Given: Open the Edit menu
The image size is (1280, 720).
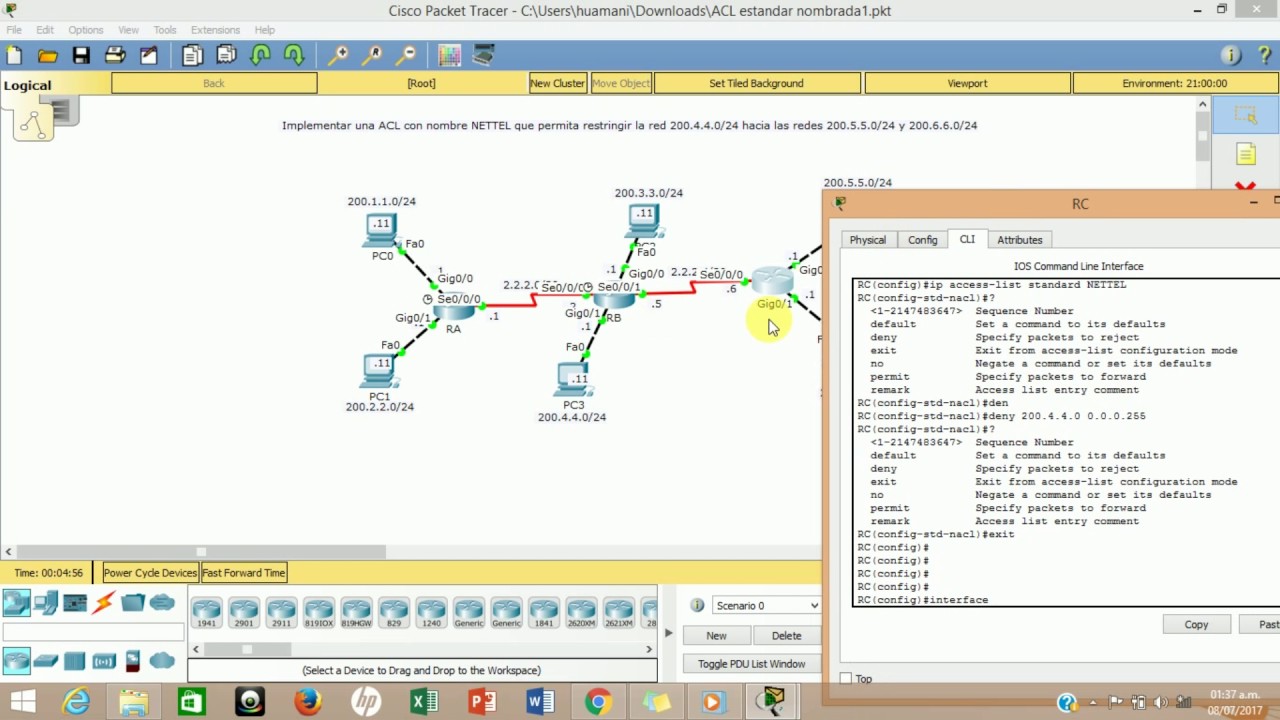Looking at the screenshot, I should point(45,30).
